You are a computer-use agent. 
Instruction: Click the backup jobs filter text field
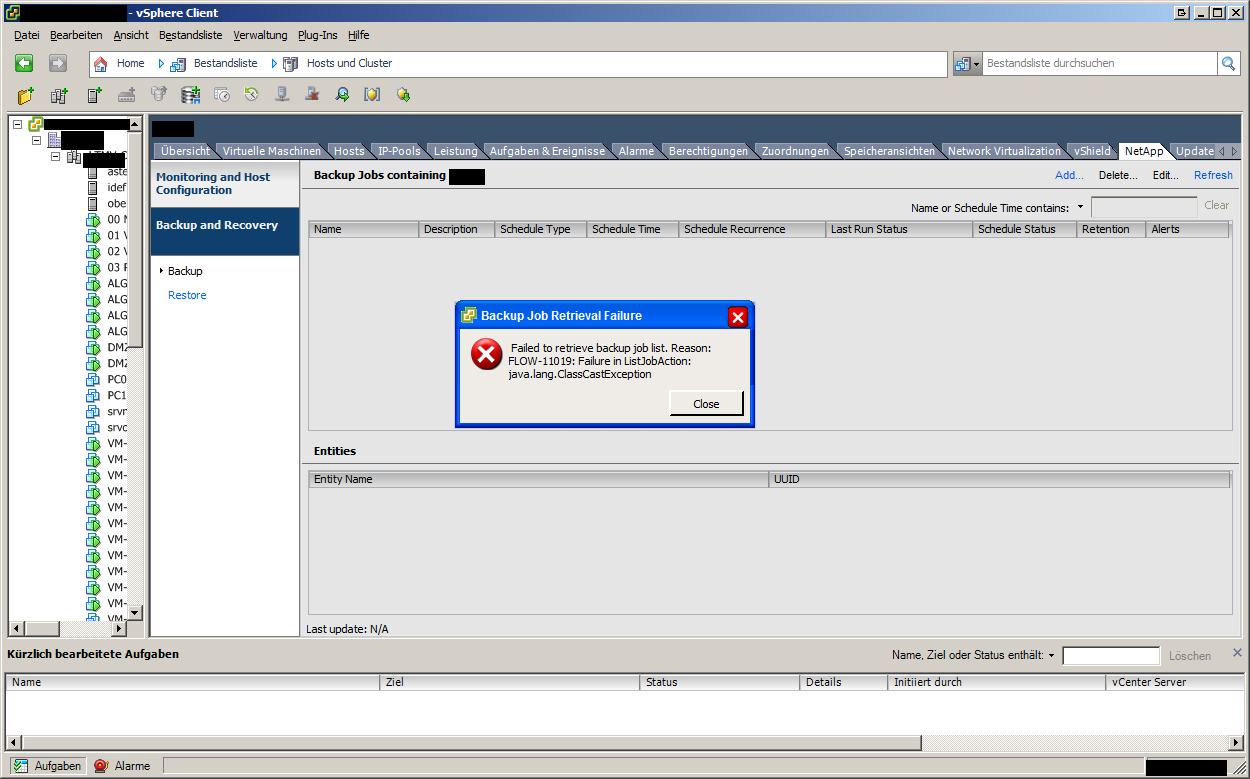(x=1144, y=207)
